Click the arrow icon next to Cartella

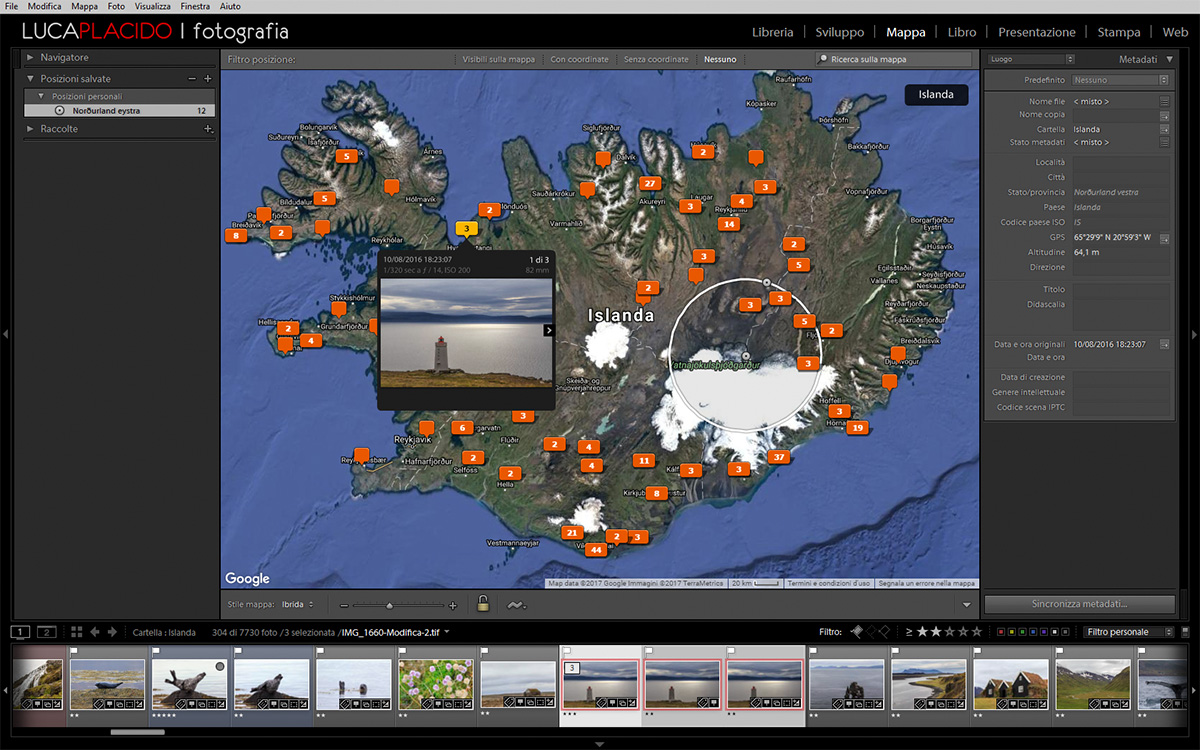(x=1164, y=129)
